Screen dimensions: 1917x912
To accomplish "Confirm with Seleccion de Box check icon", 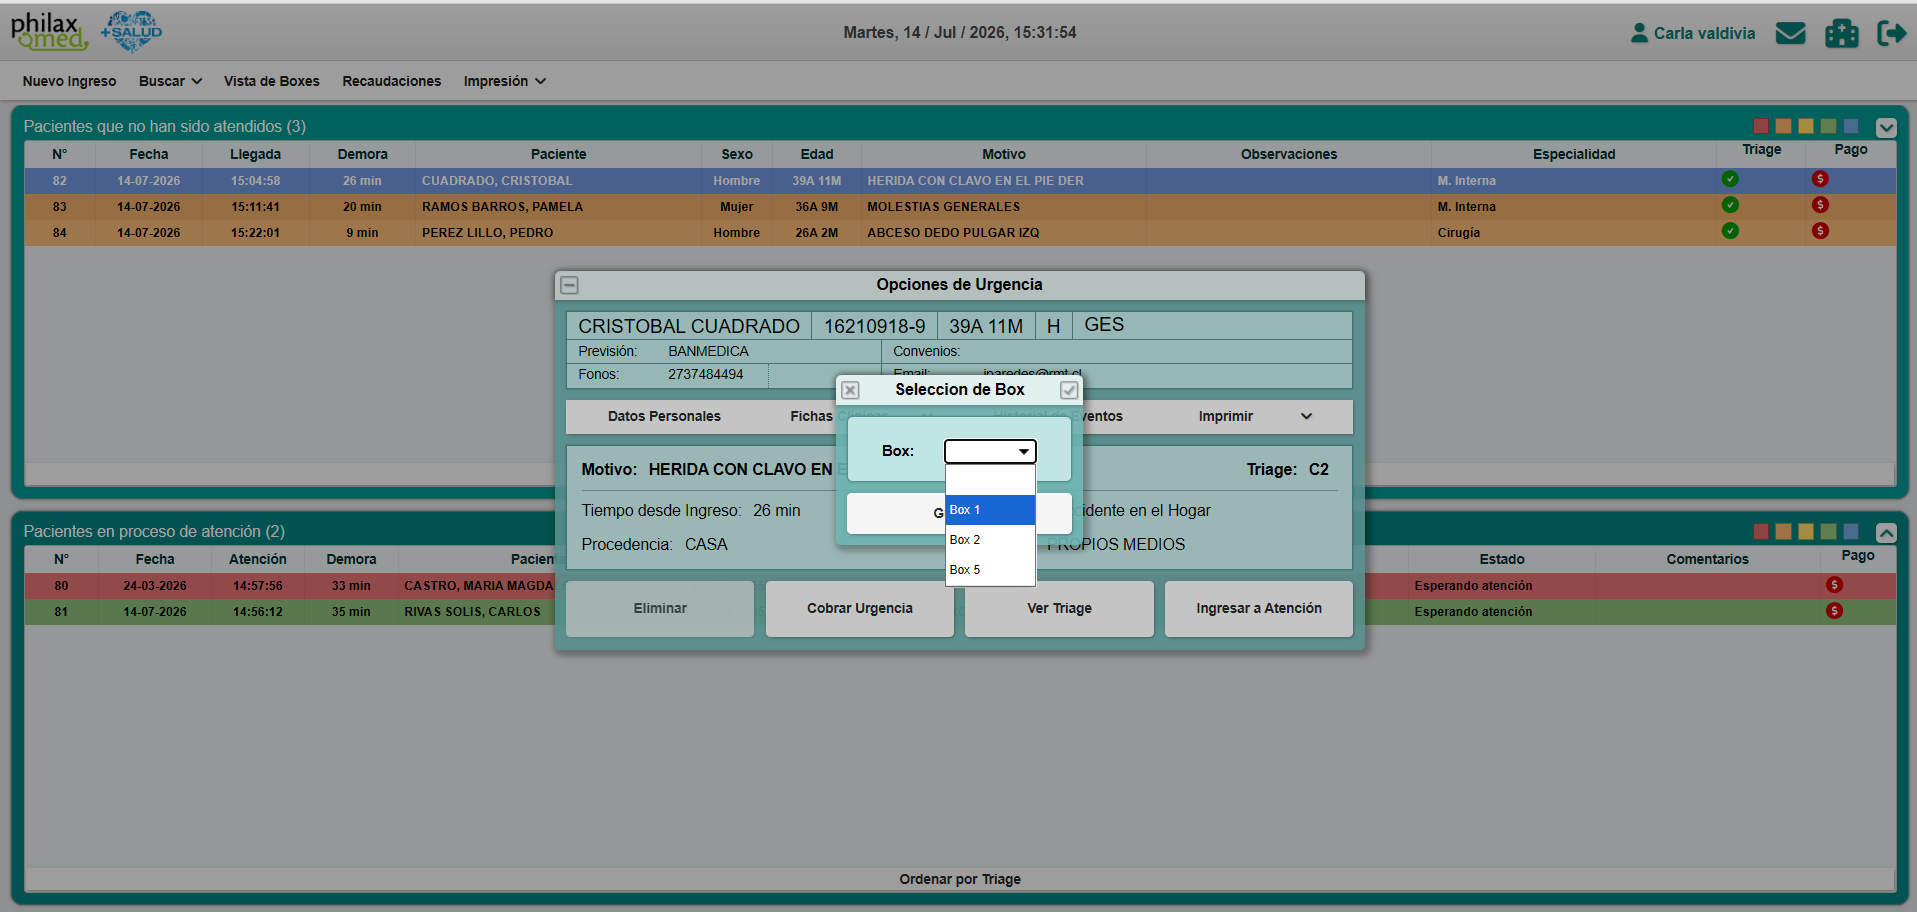I will [1069, 390].
